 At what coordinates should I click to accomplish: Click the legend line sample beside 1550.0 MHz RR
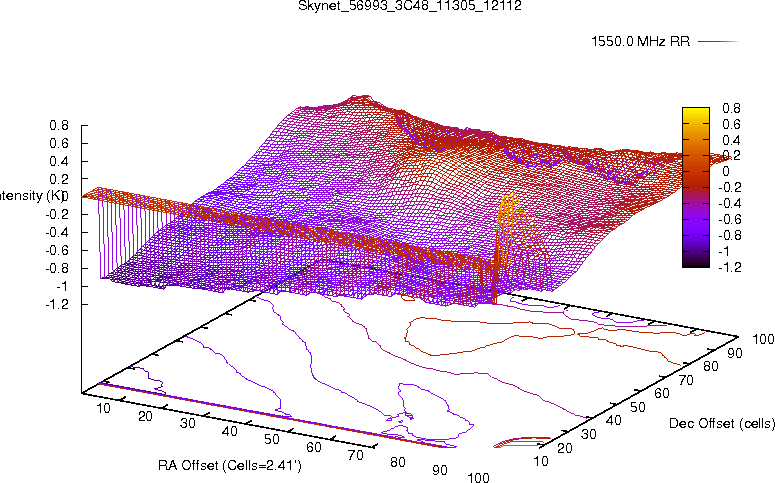719,42
